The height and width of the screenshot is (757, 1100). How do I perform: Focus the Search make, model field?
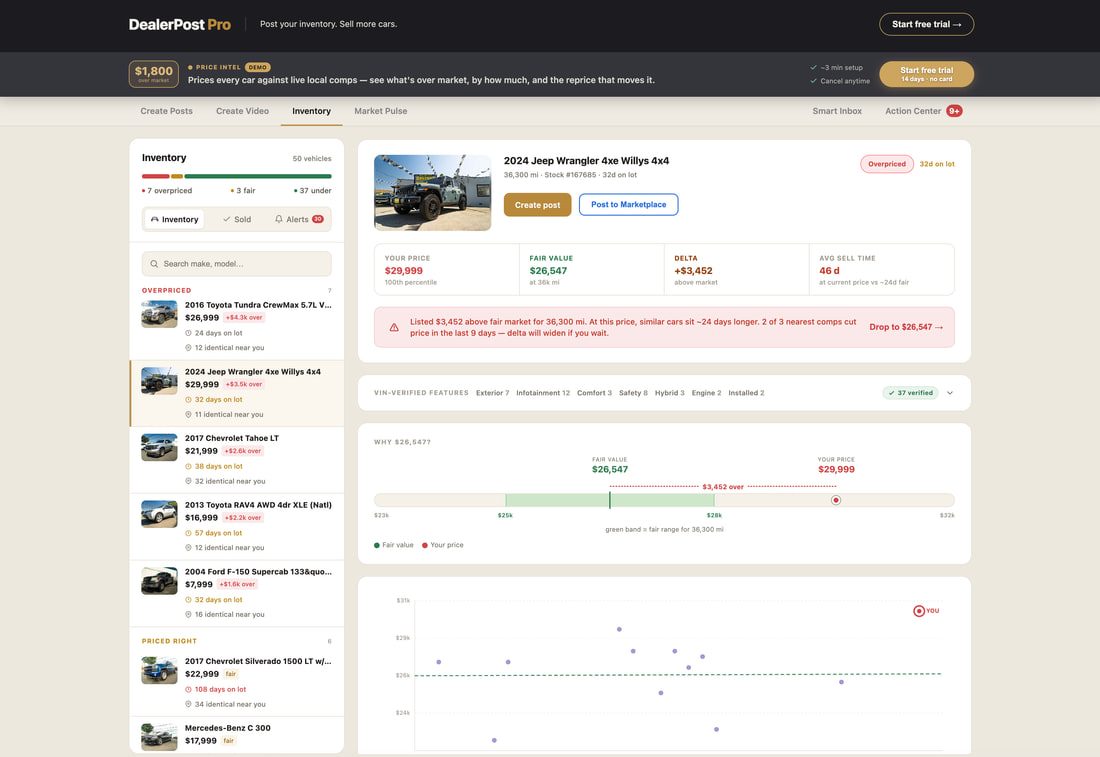pos(236,264)
